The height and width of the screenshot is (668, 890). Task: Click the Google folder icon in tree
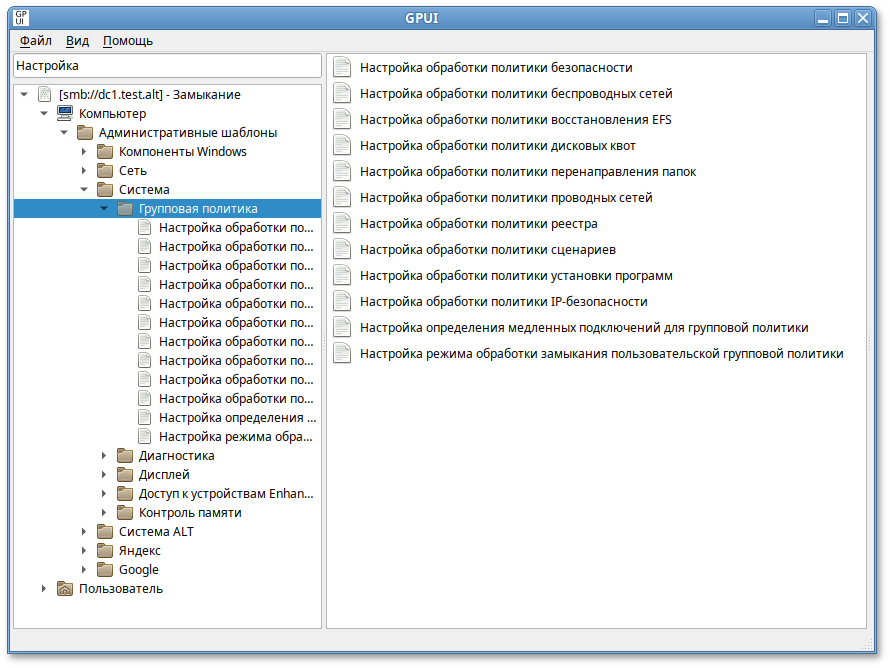coord(104,570)
